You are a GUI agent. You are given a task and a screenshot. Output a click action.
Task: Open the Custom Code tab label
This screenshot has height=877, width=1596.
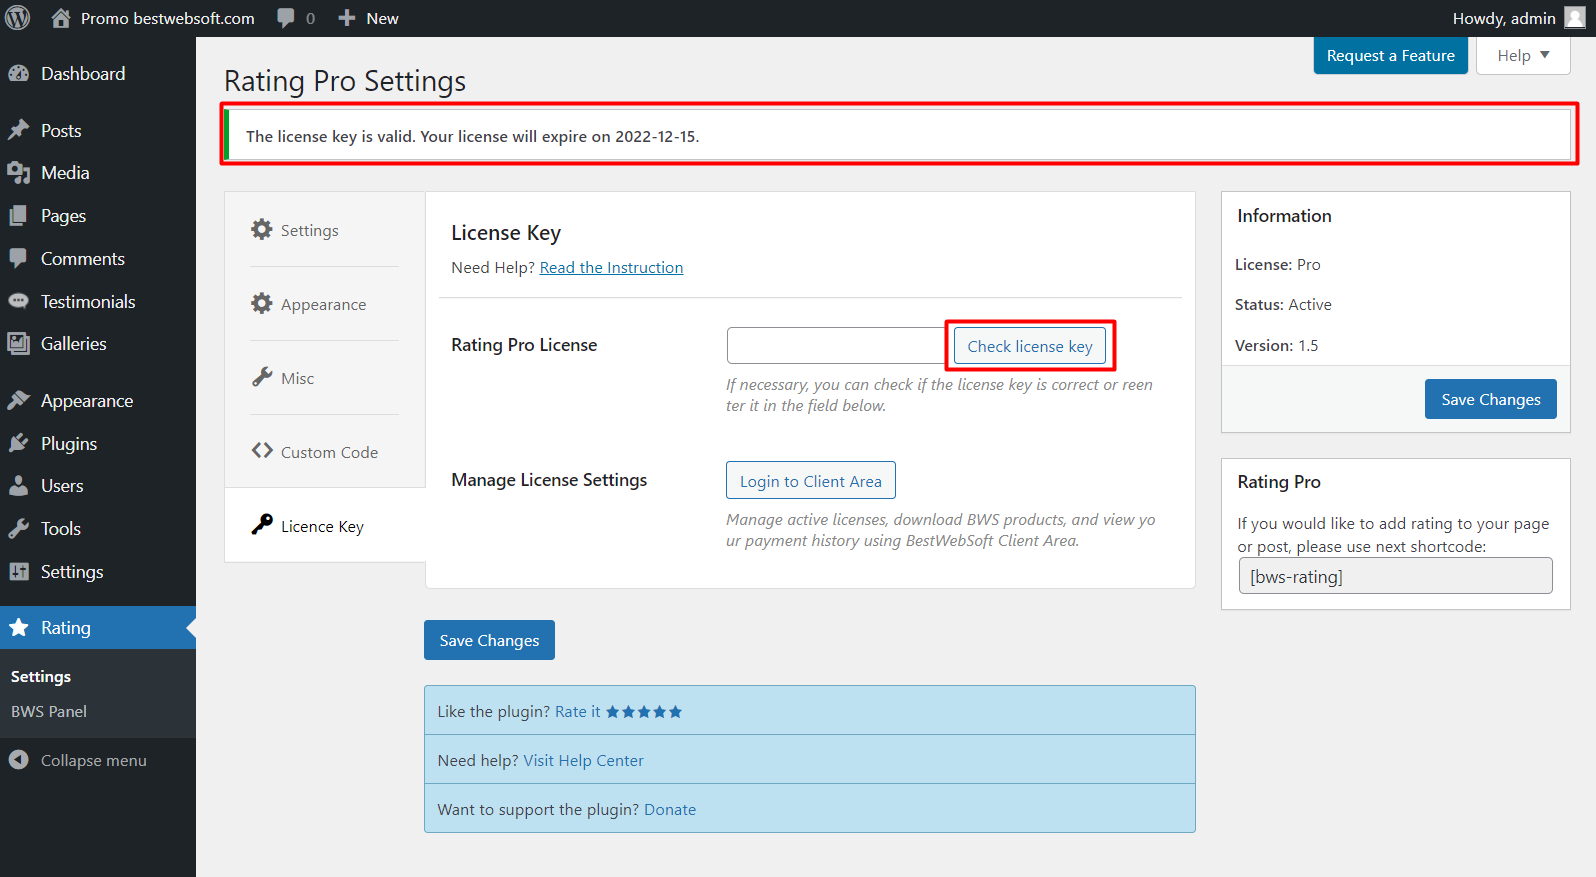pos(329,453)
